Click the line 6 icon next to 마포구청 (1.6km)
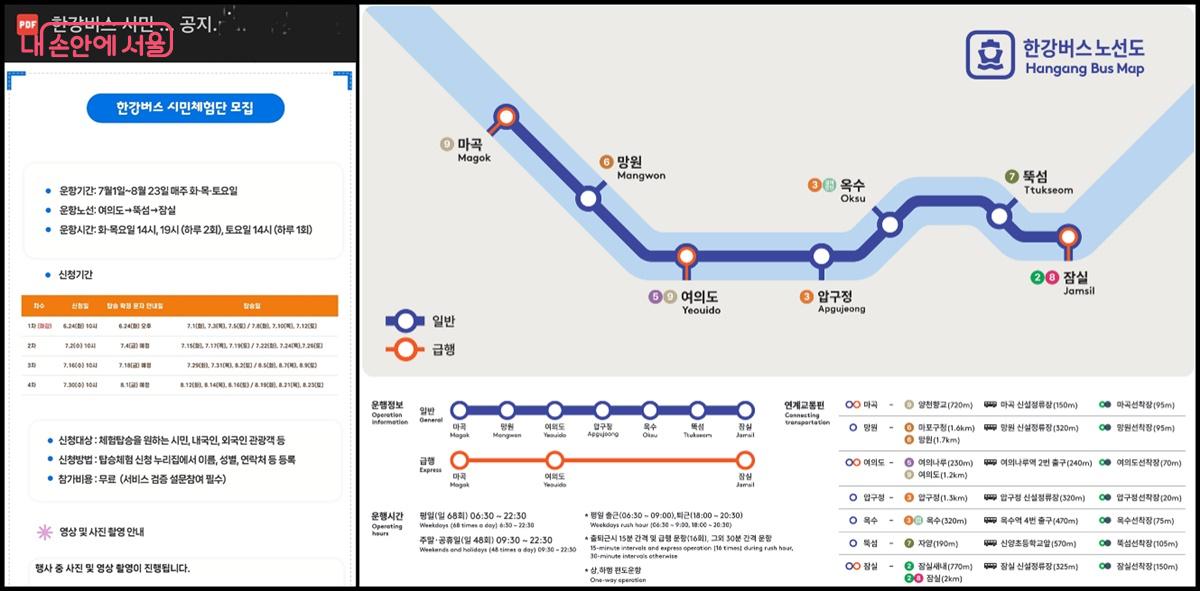Image resolution: width=1200 pixels, height=591 pixels. [909, 425]
